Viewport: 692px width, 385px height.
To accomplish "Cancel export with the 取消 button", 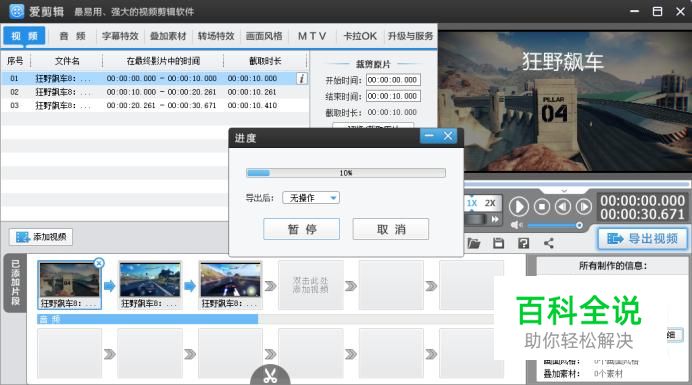I will click(x=391, y=229).
